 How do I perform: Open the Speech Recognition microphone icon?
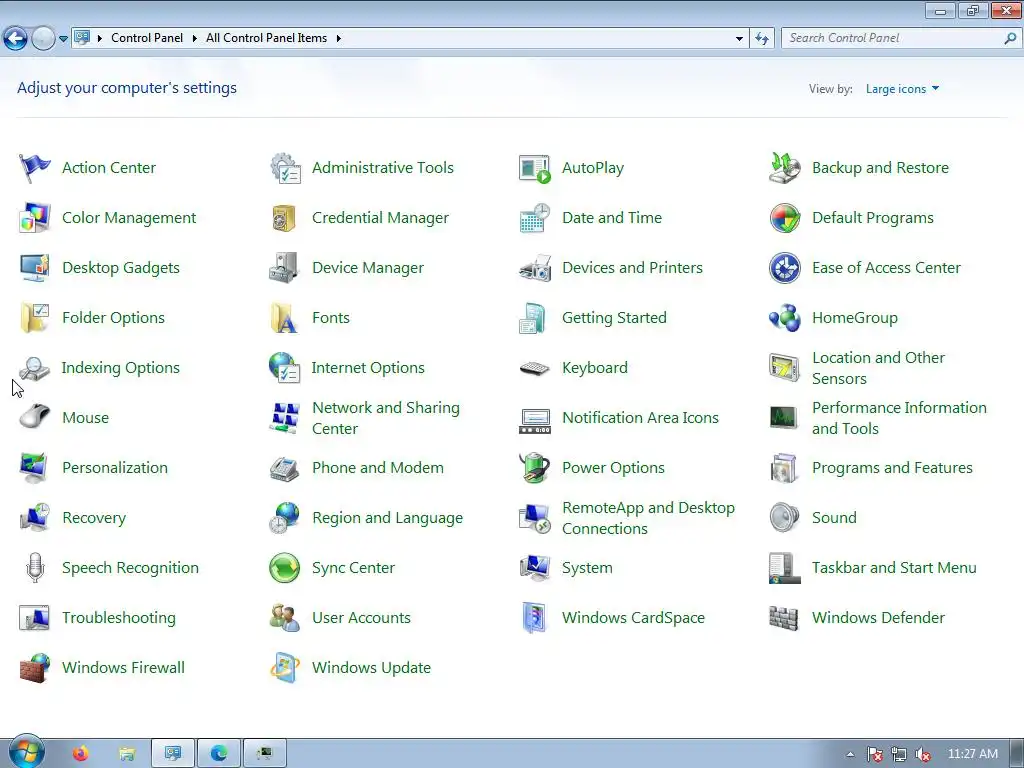(35, 568)
